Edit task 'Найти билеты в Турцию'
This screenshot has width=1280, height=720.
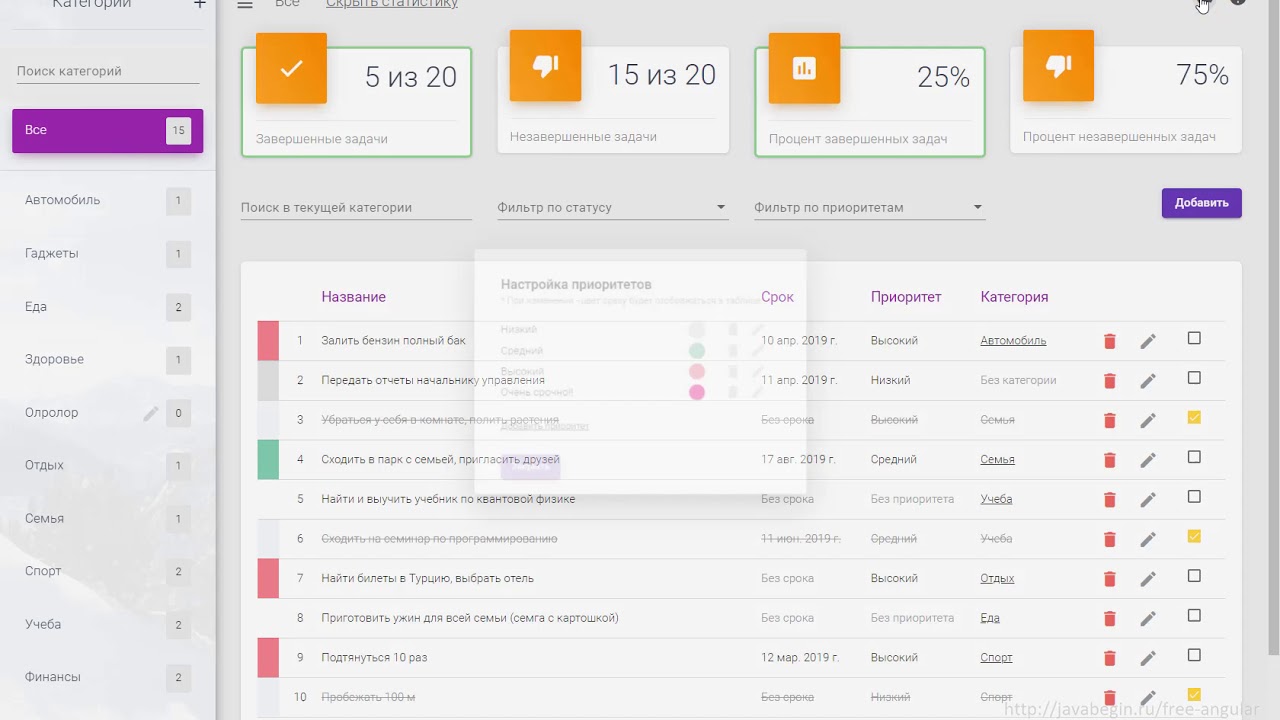pos(1148,578)
